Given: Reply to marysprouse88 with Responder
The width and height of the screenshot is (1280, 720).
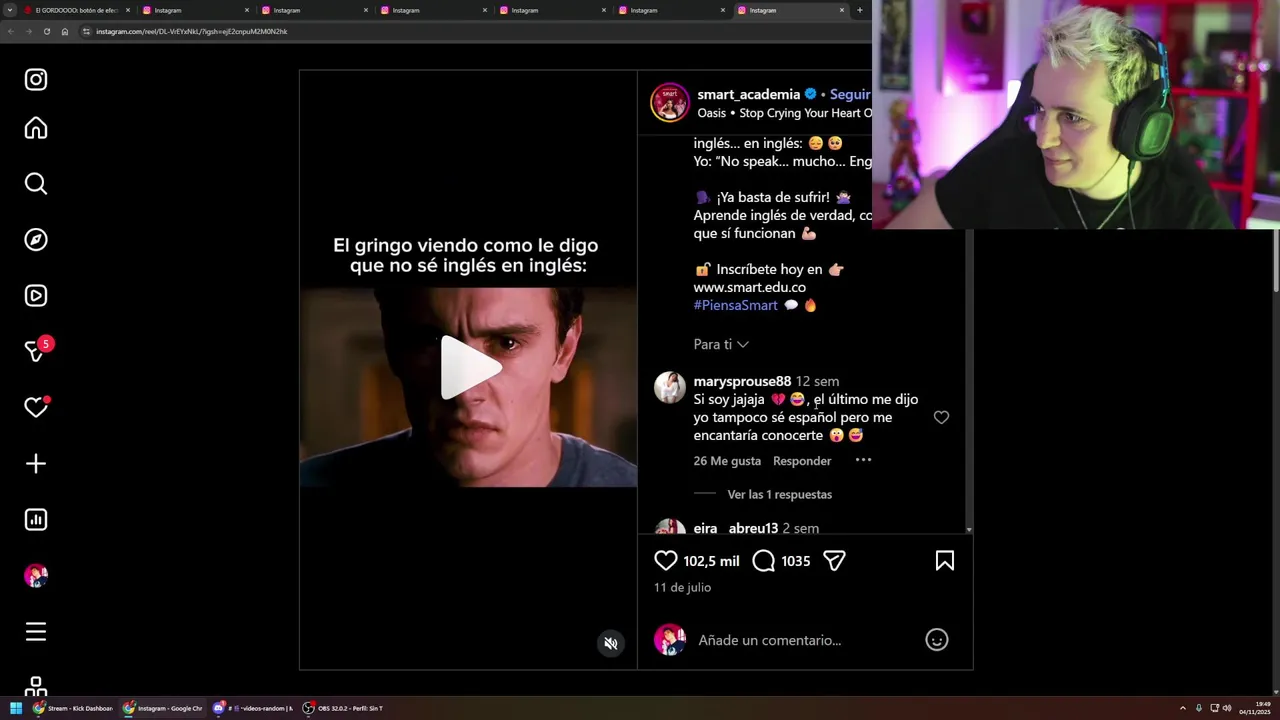Looking at the screenshot, I should click(802, 461).
